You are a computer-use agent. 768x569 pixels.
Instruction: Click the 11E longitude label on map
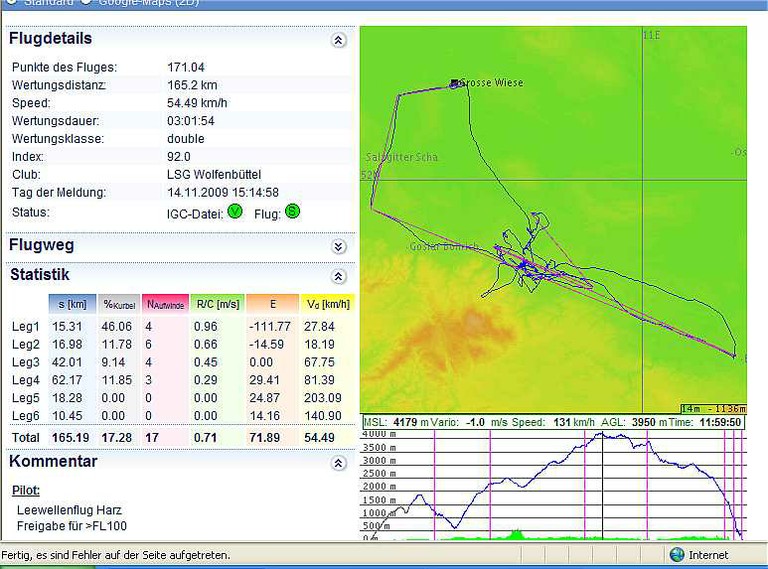pos(652,35)
